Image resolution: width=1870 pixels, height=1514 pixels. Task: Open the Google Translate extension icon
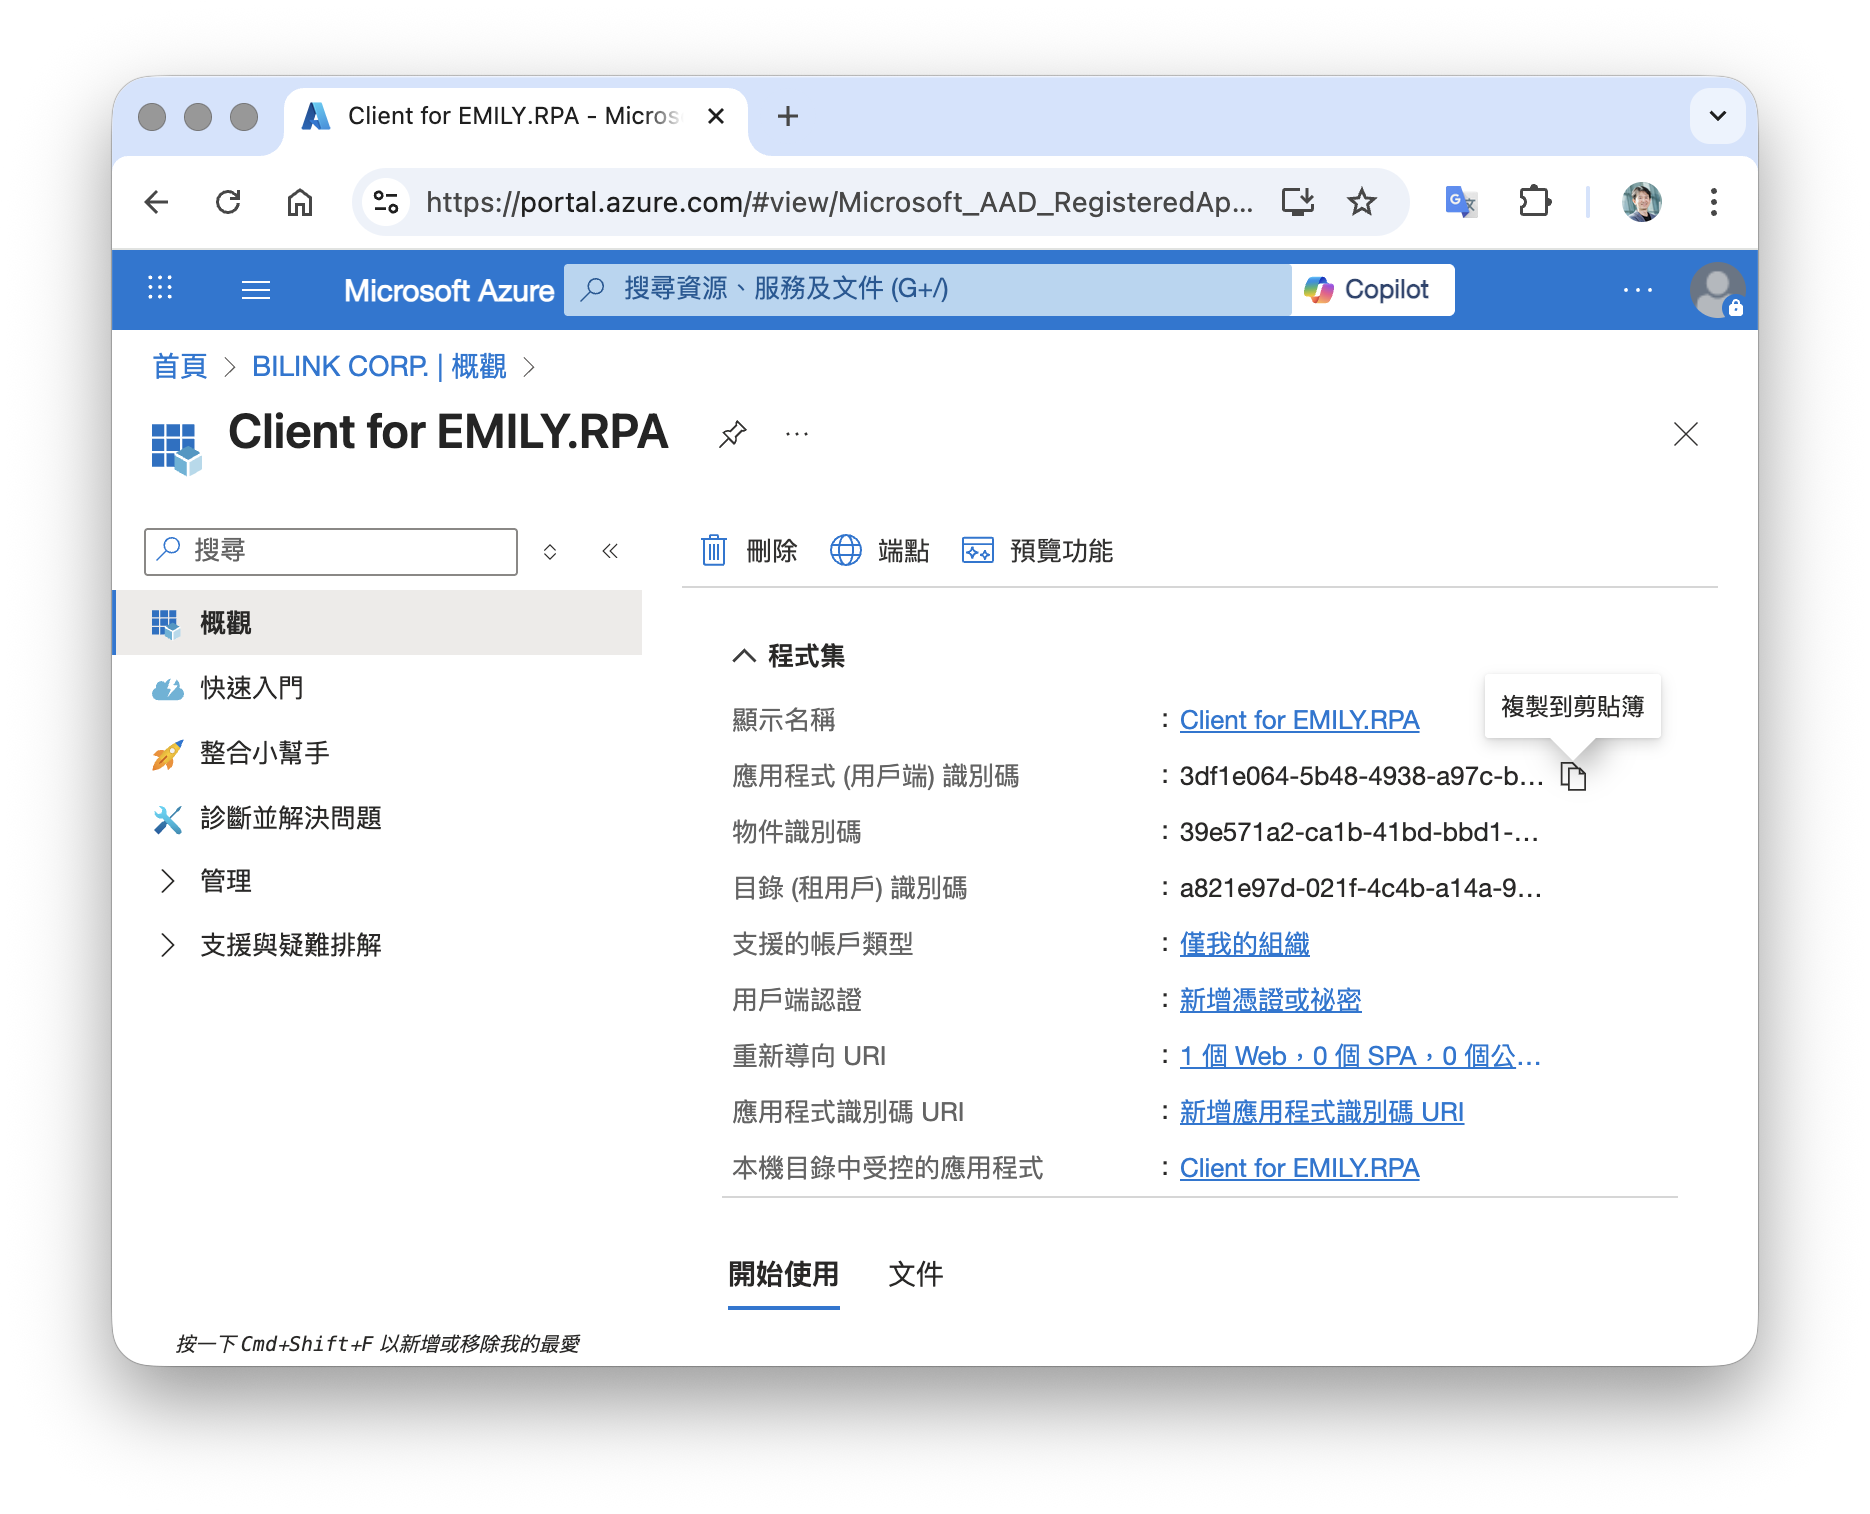click(x=1460, y=202)
